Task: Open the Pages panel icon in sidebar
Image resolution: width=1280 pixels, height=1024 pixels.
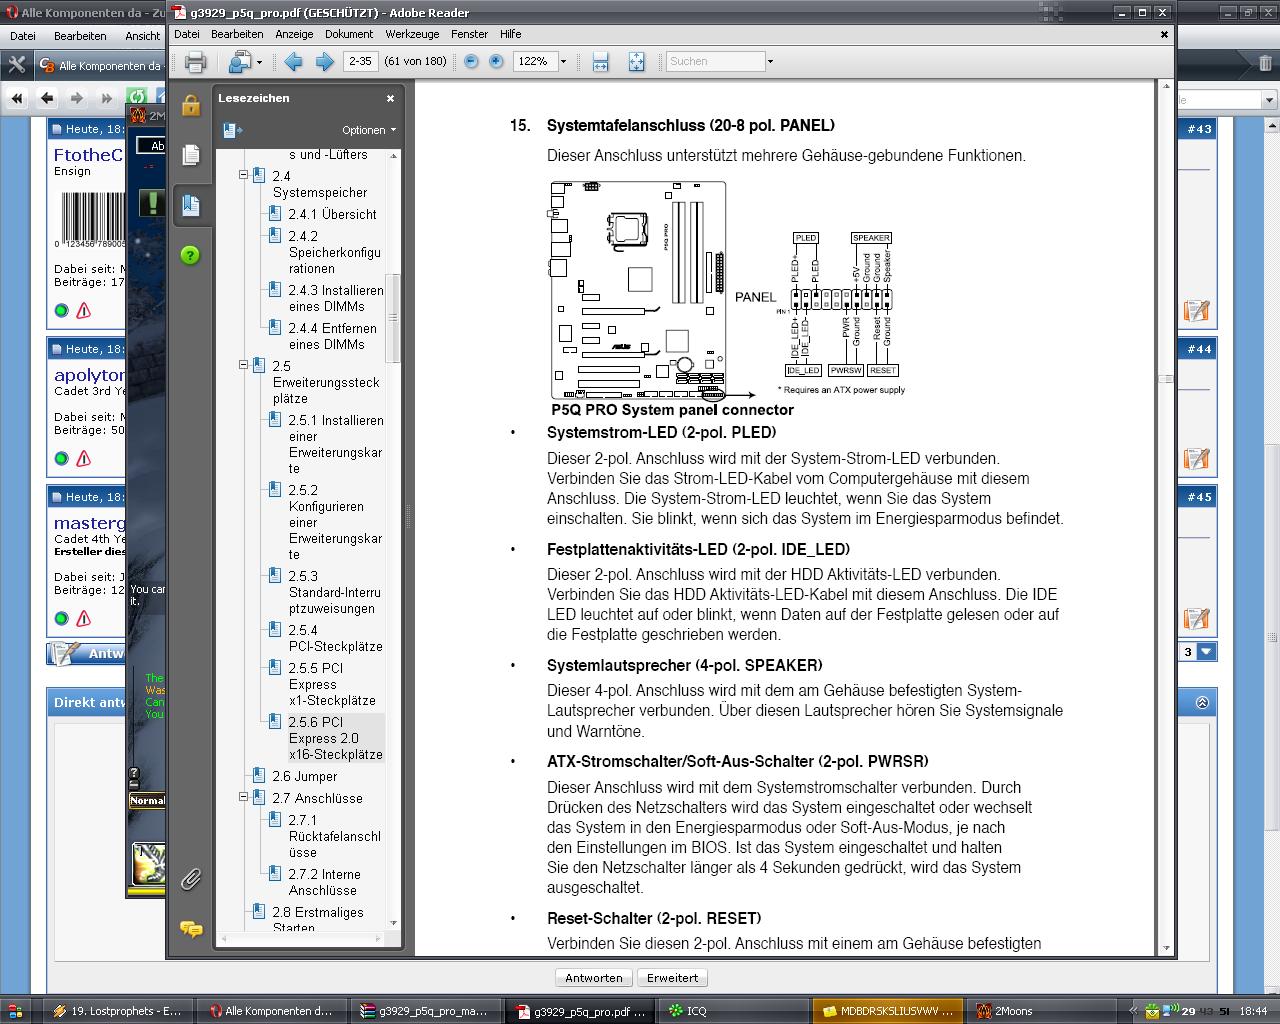Action: coord(191,155)
